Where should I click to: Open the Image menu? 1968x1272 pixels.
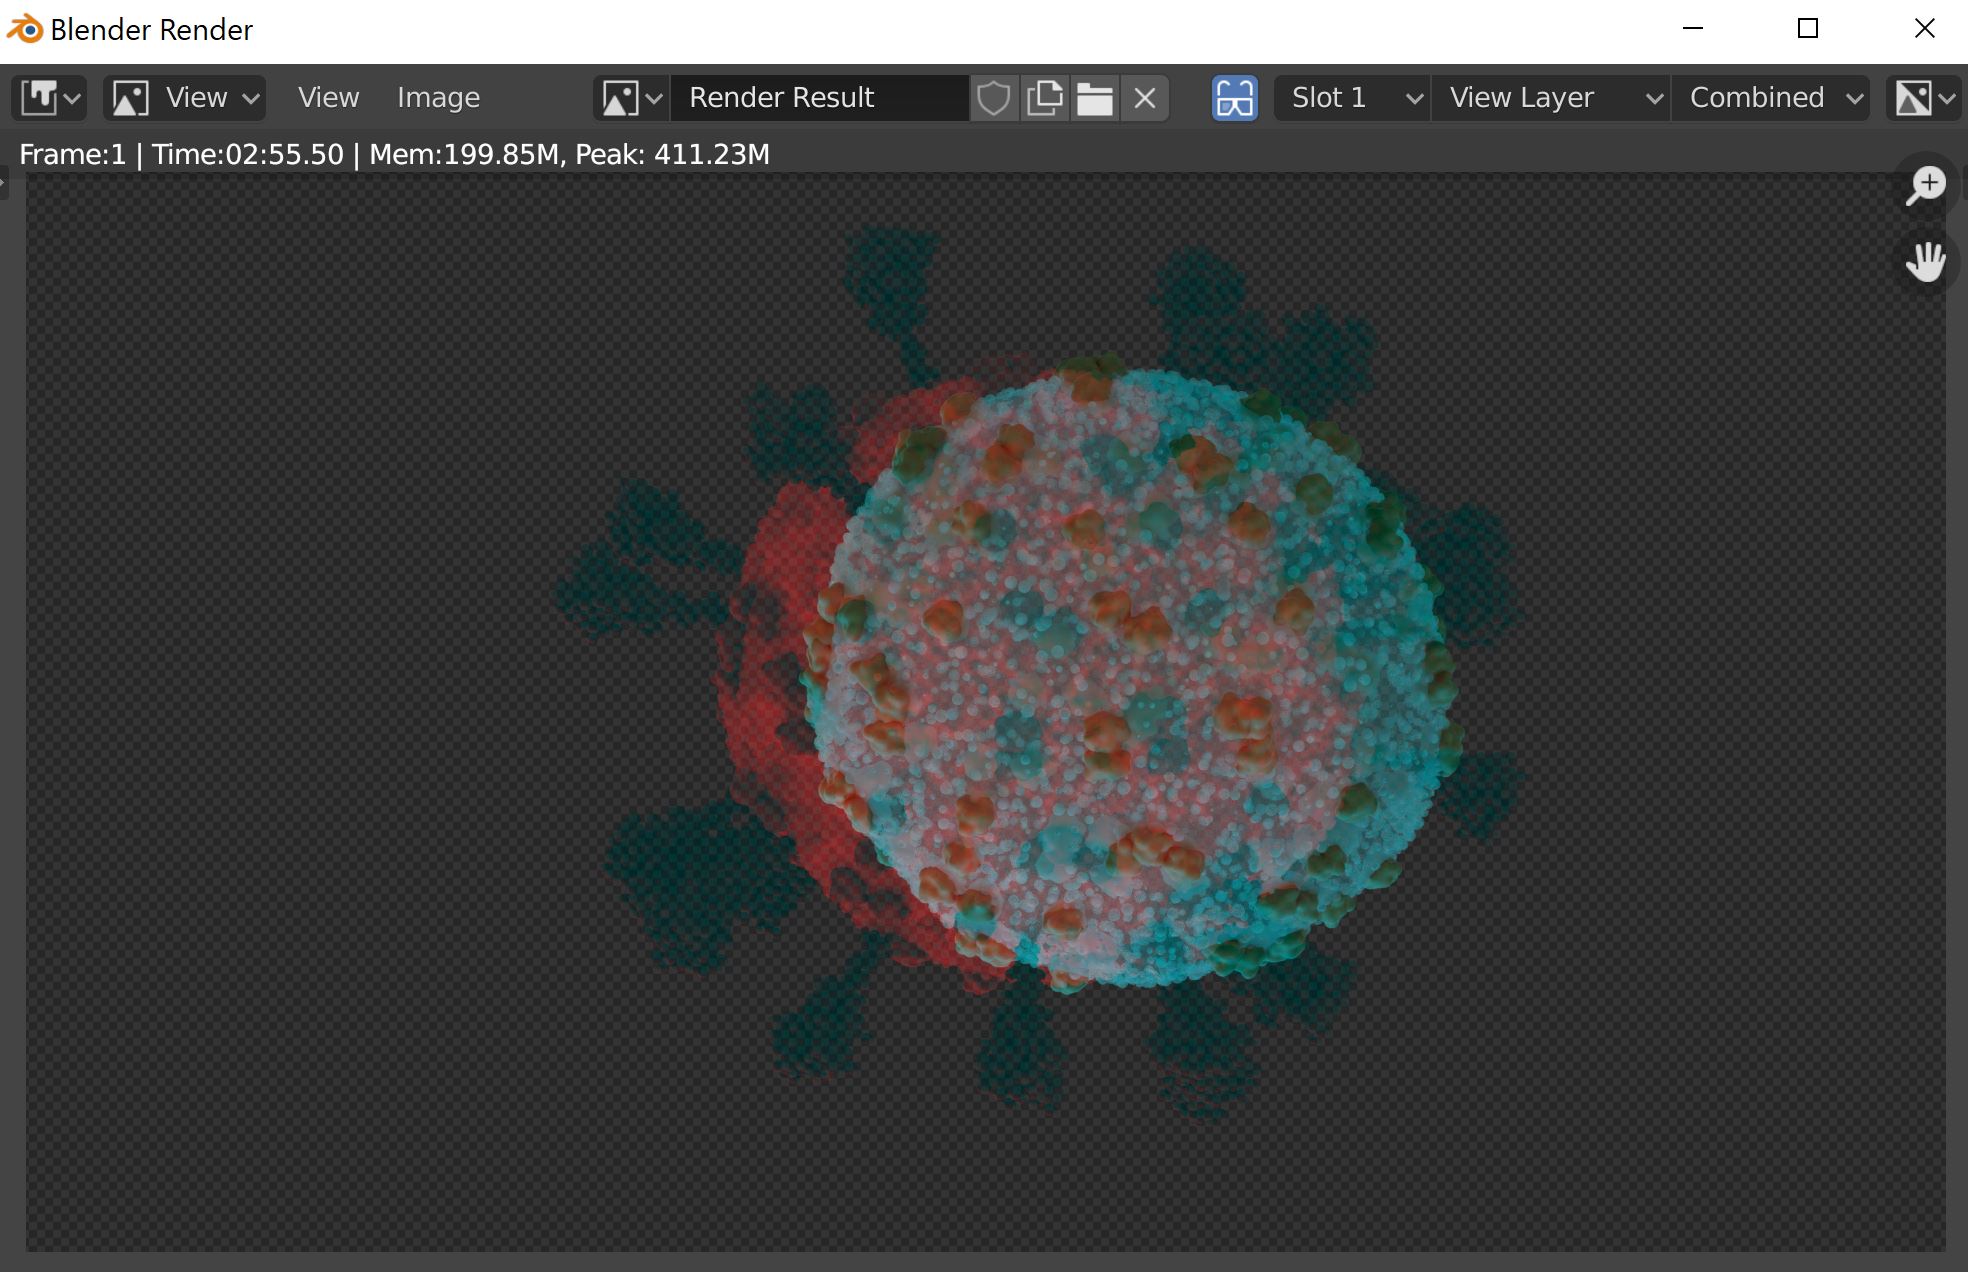[438, 97]
